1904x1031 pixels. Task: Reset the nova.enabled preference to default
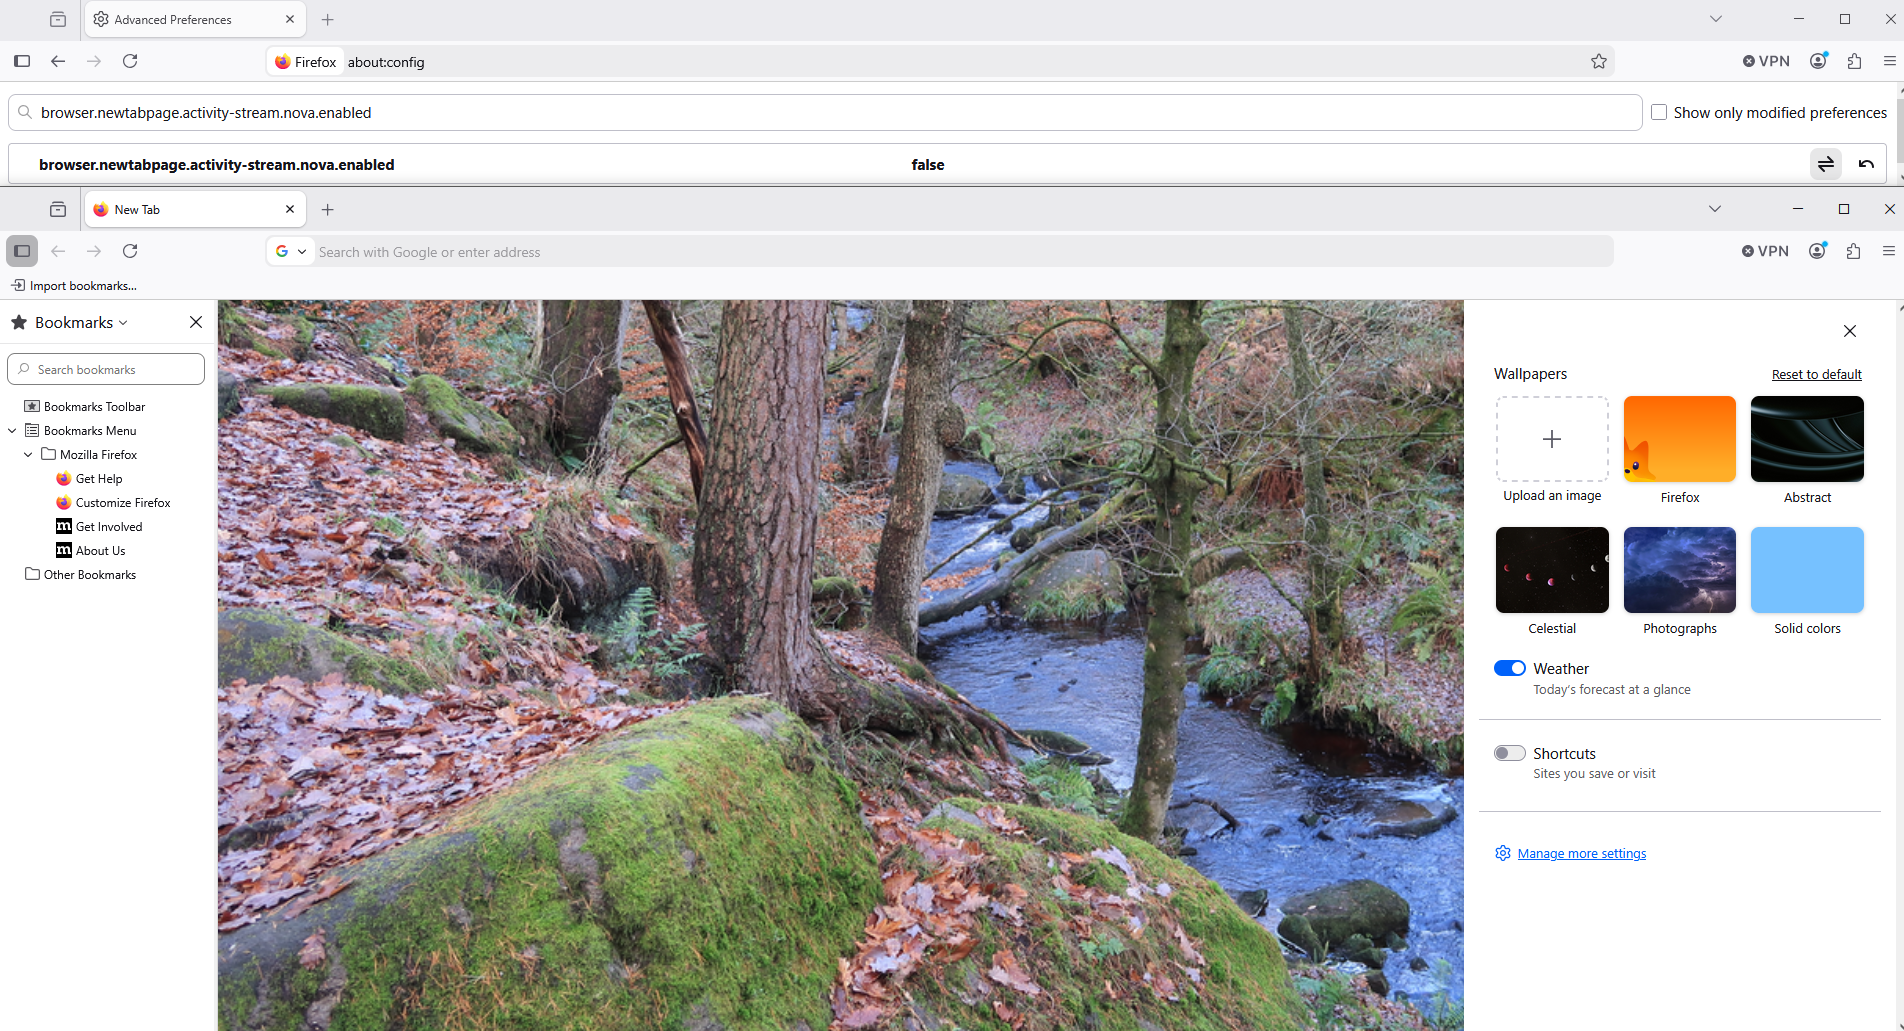1866,164
